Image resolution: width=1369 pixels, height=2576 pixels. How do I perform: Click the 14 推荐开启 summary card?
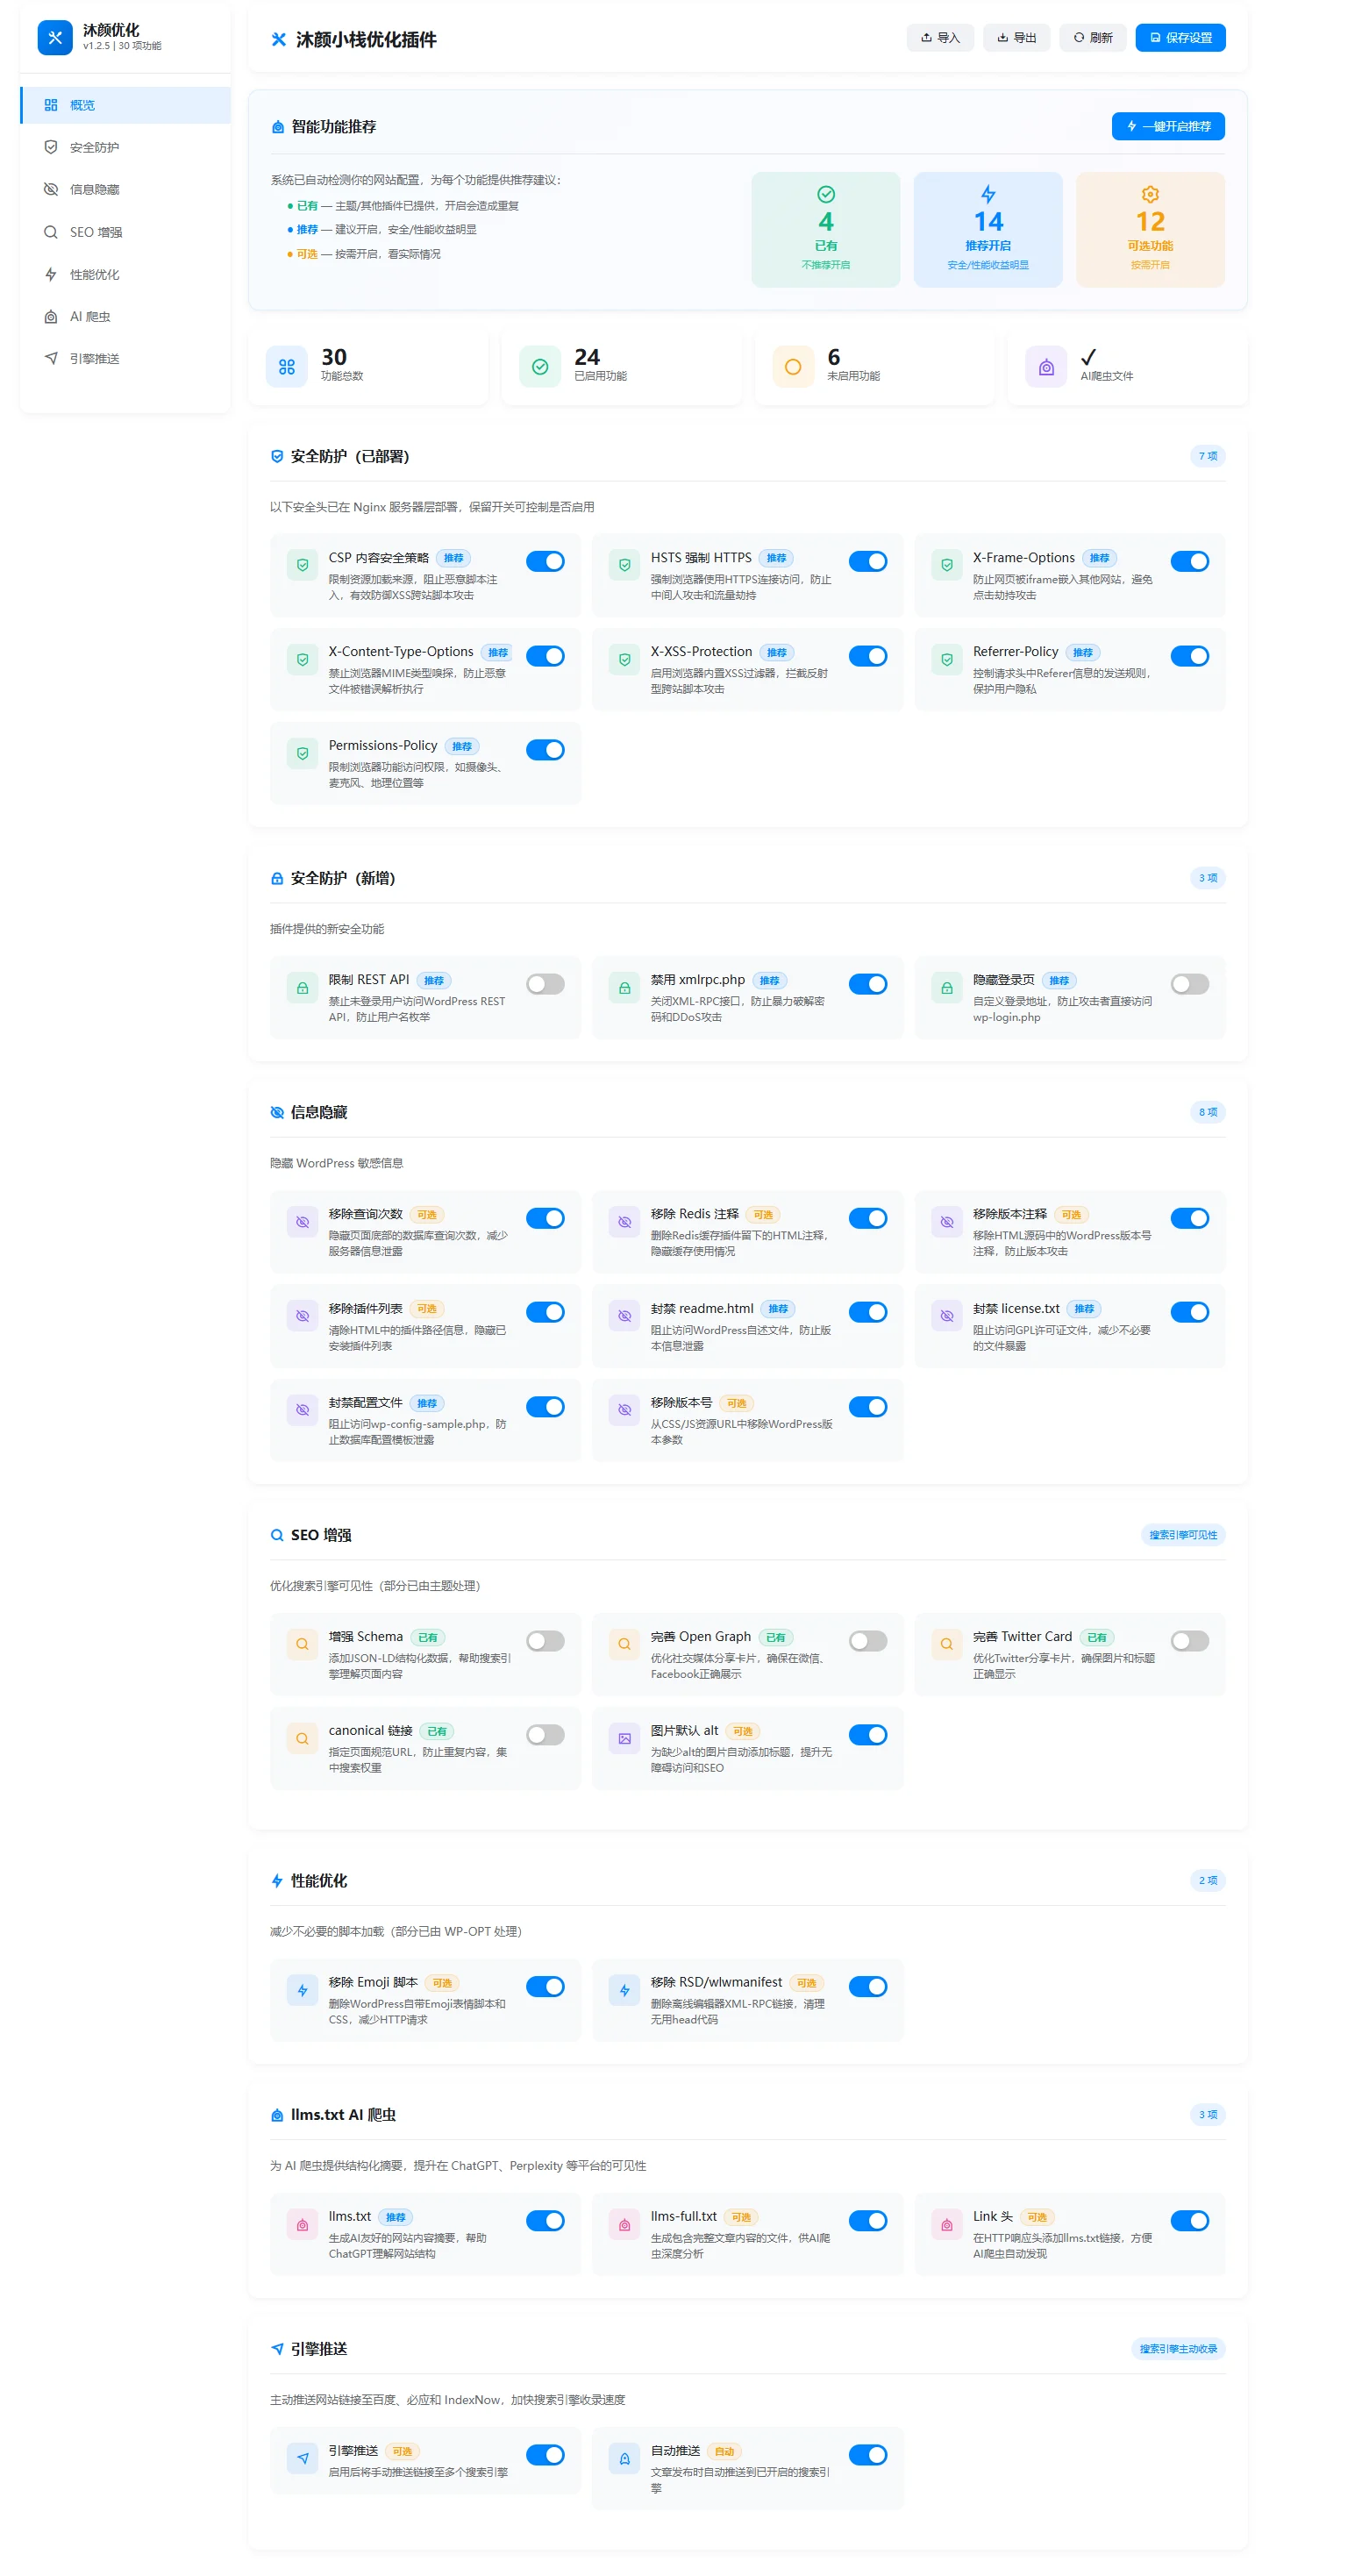(987, 230)
